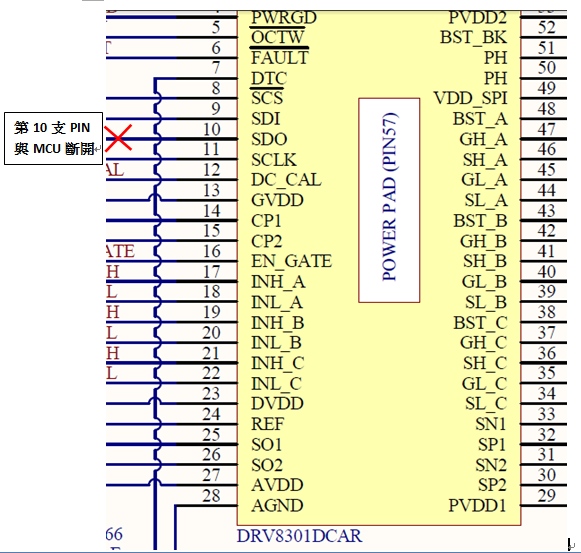Select the BST_A pin label
Screen dimensions: 581x553
coord(480,119)
